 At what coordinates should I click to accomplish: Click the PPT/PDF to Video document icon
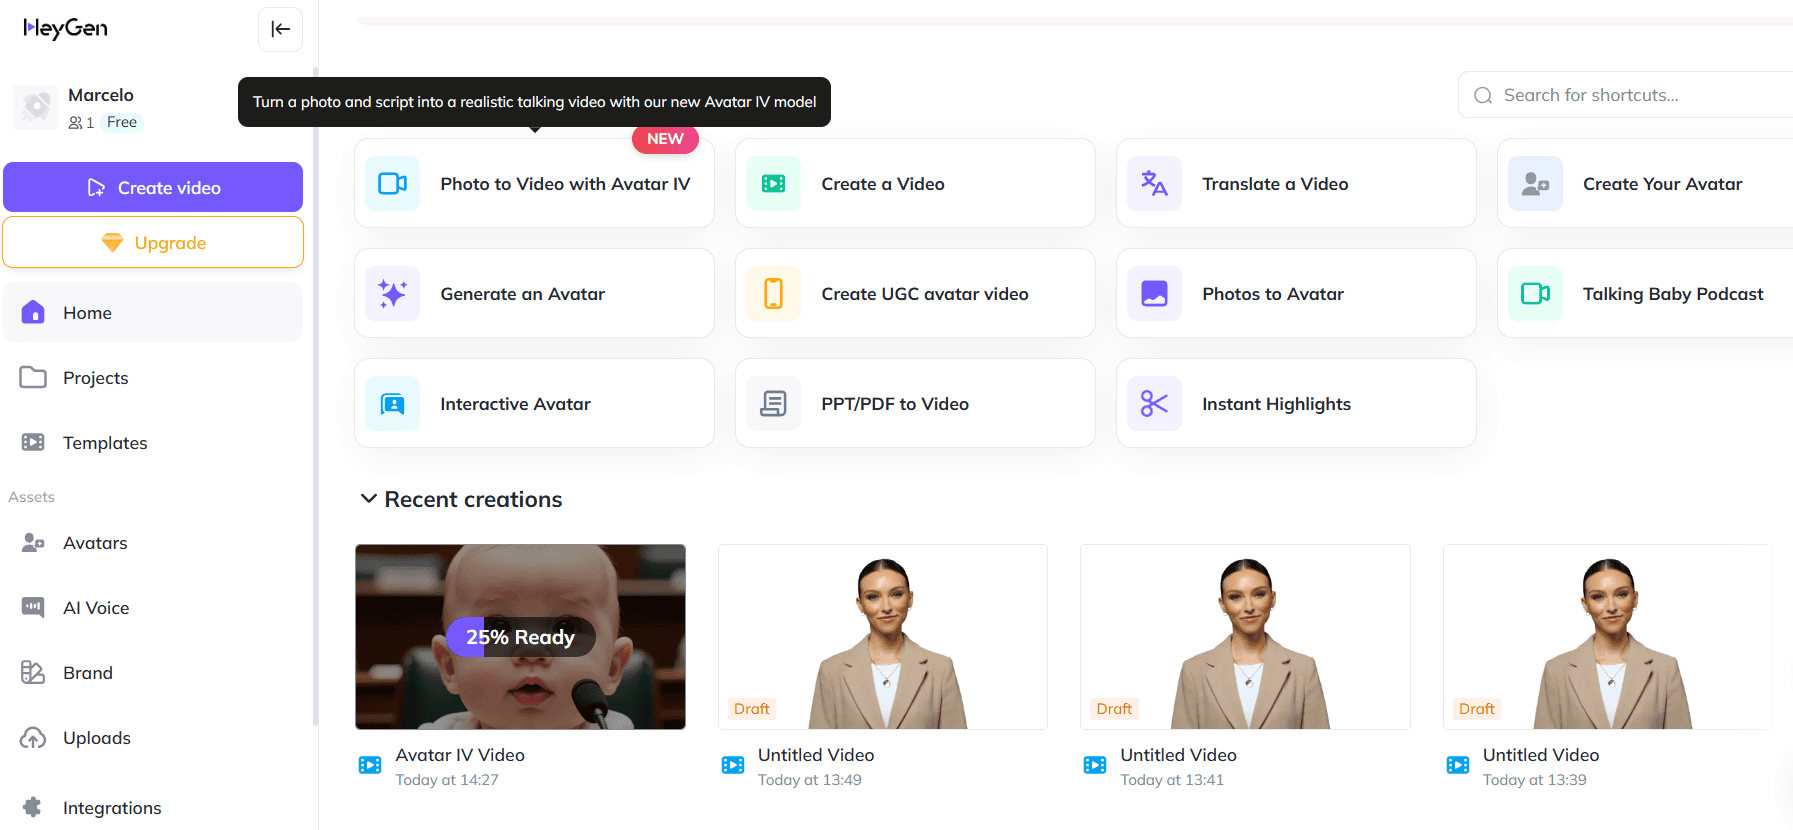click(773, 404)
